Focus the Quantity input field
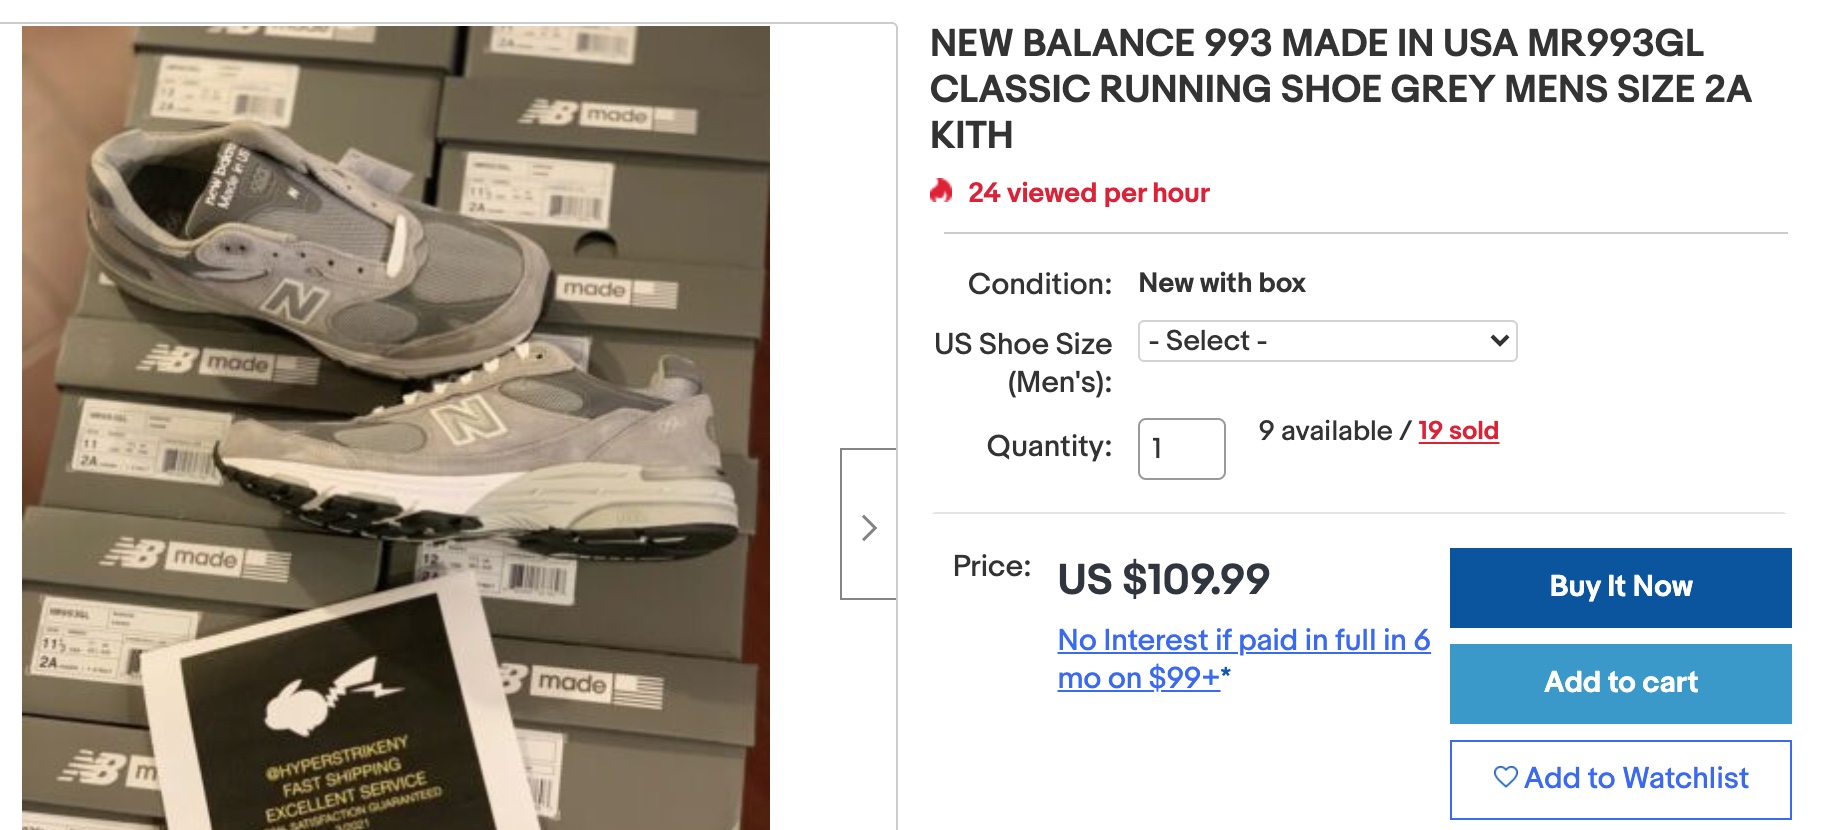 tap(1181, 449)
